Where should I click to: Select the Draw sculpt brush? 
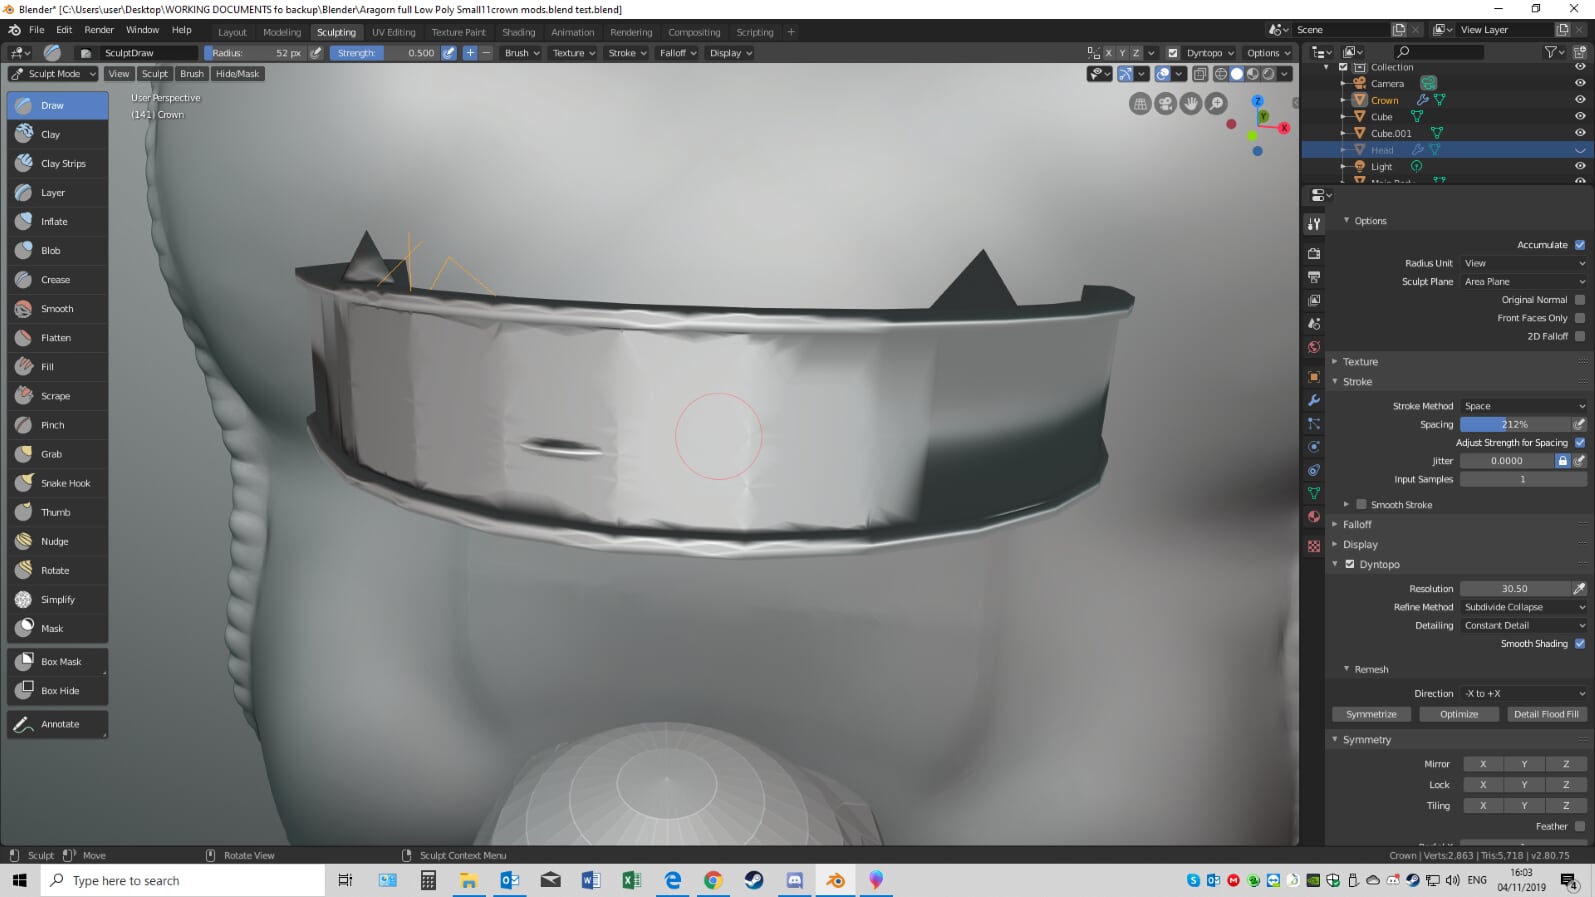pyautogui.click(x=58, y=105)
